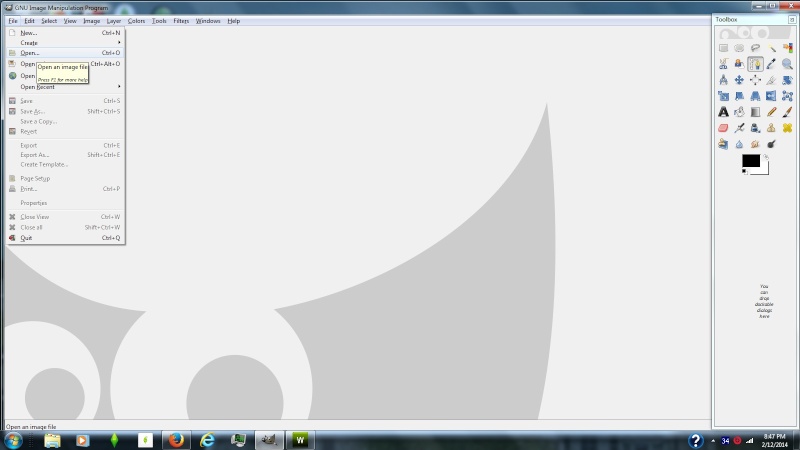This screenshot has height=450, width=800.
Task: Select the Dodge/Burn tool
Action: [771, 144]
